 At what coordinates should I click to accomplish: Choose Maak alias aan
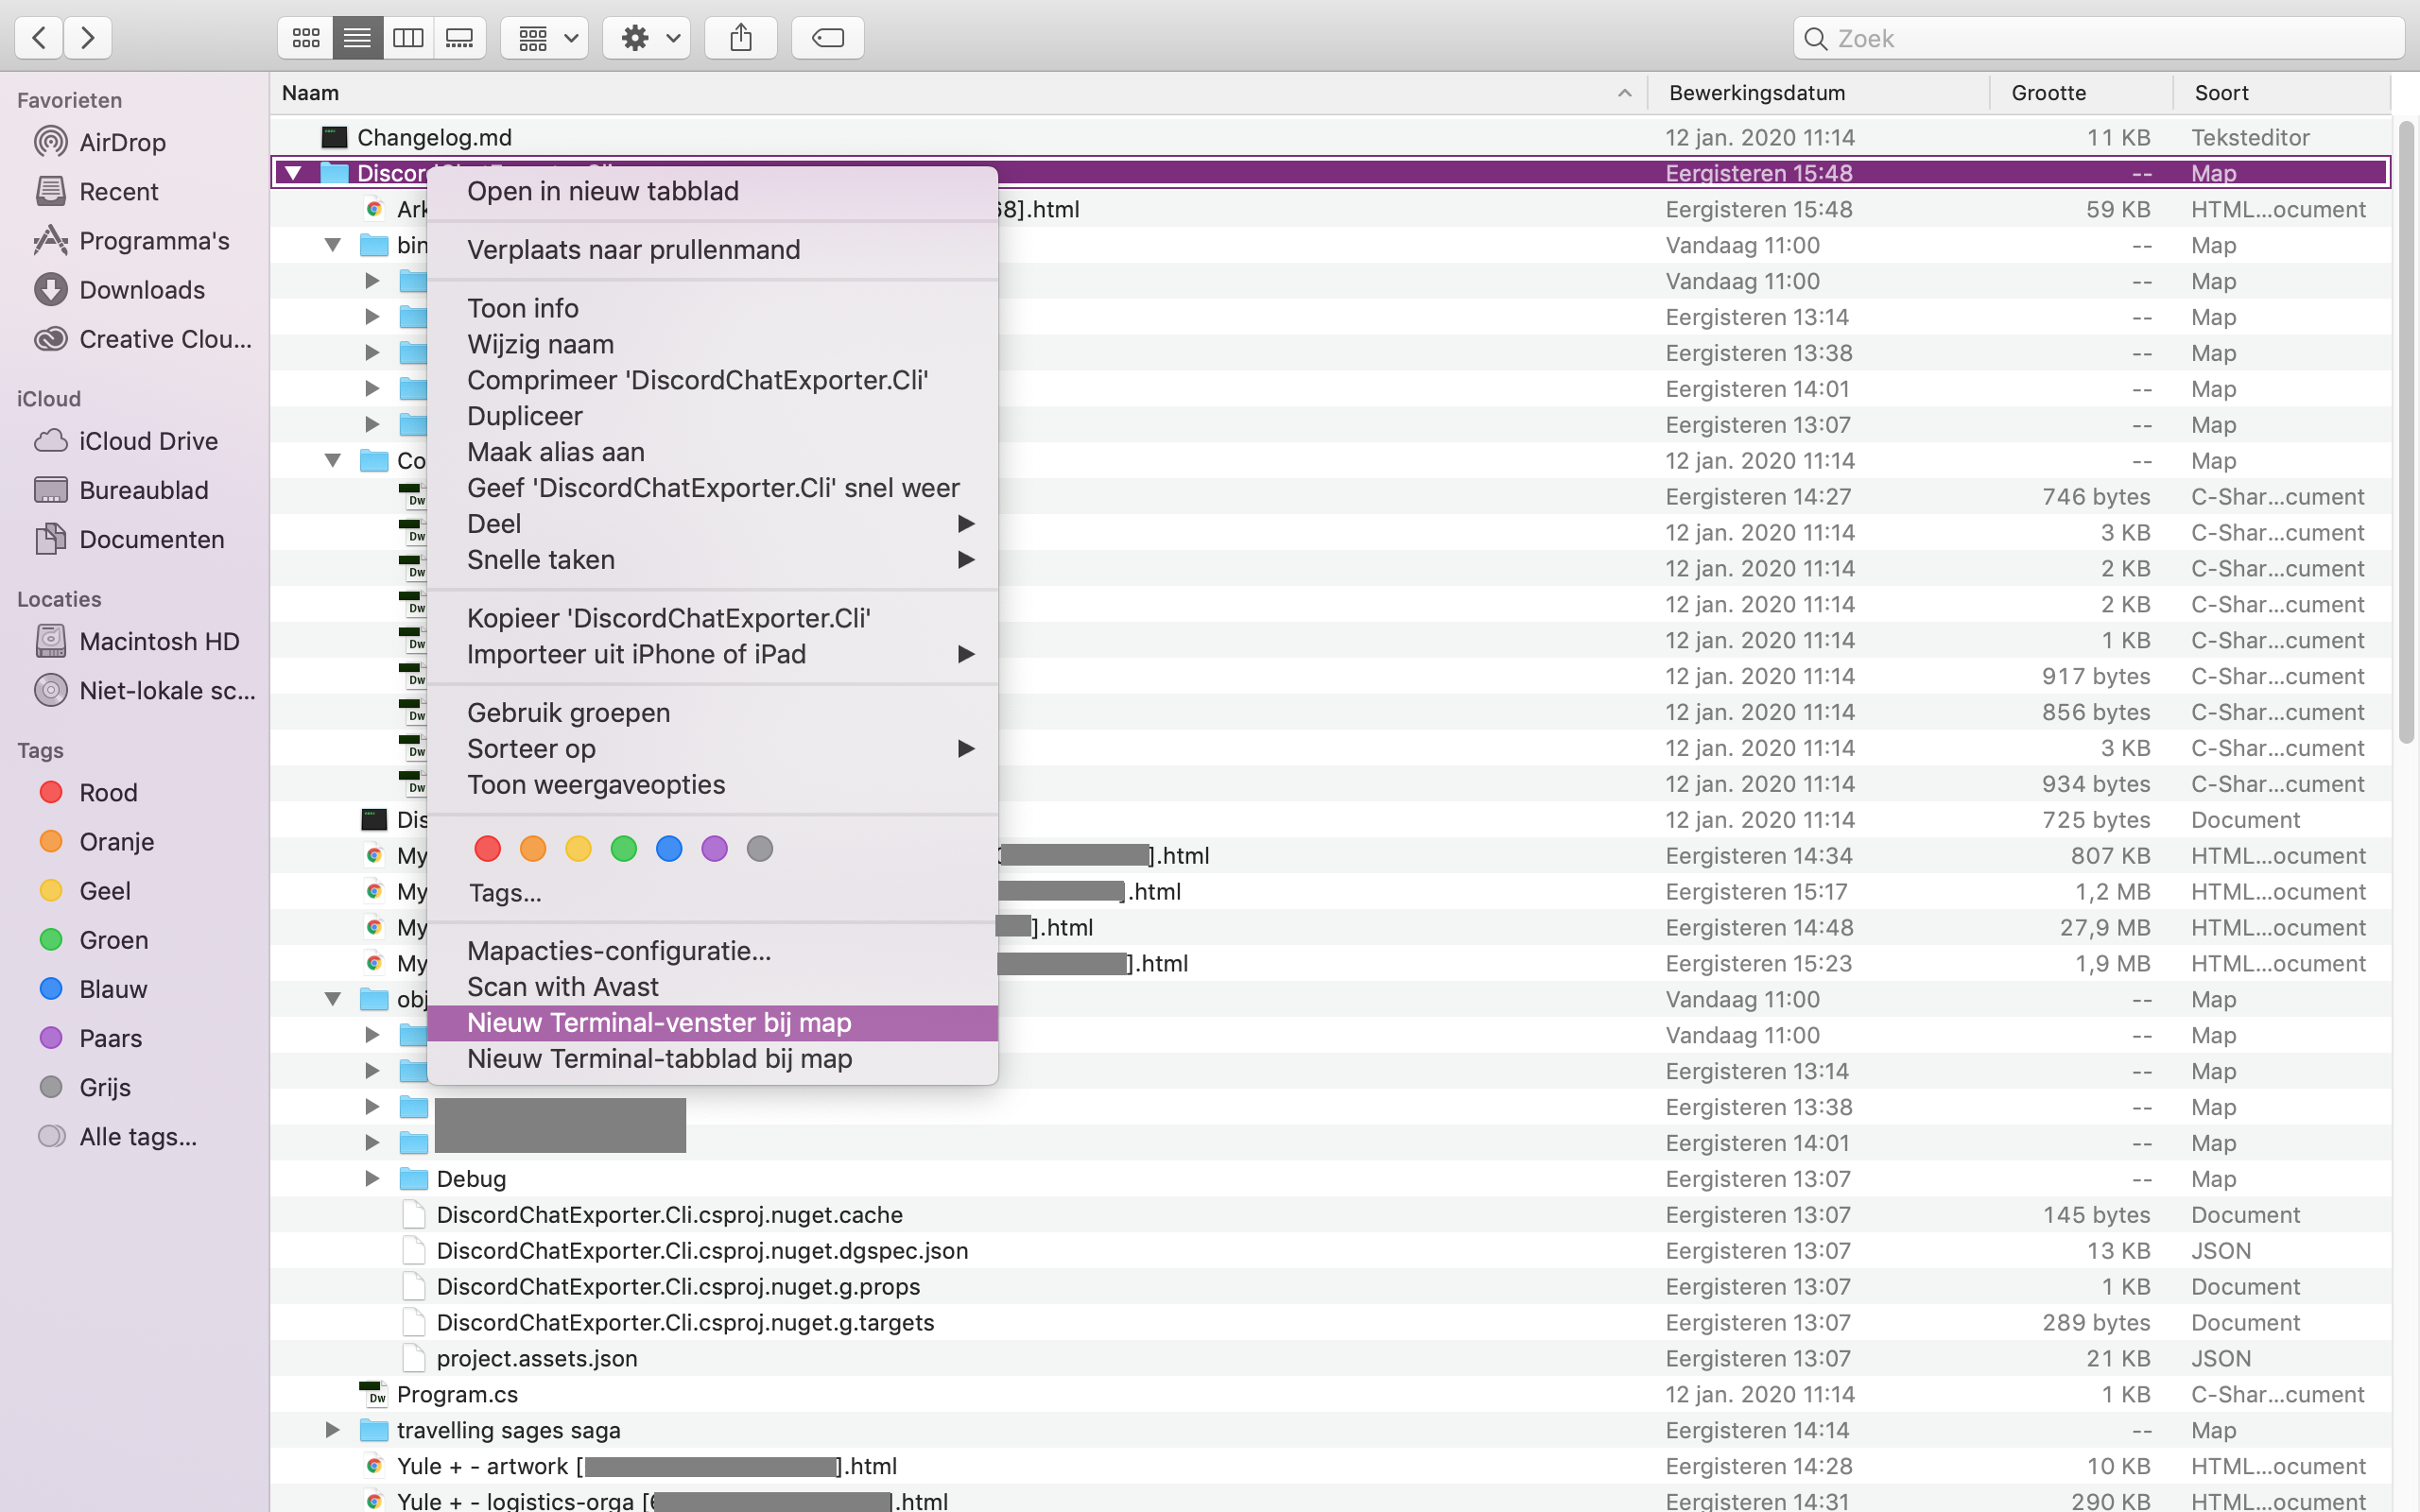click(x=712, y=452)
